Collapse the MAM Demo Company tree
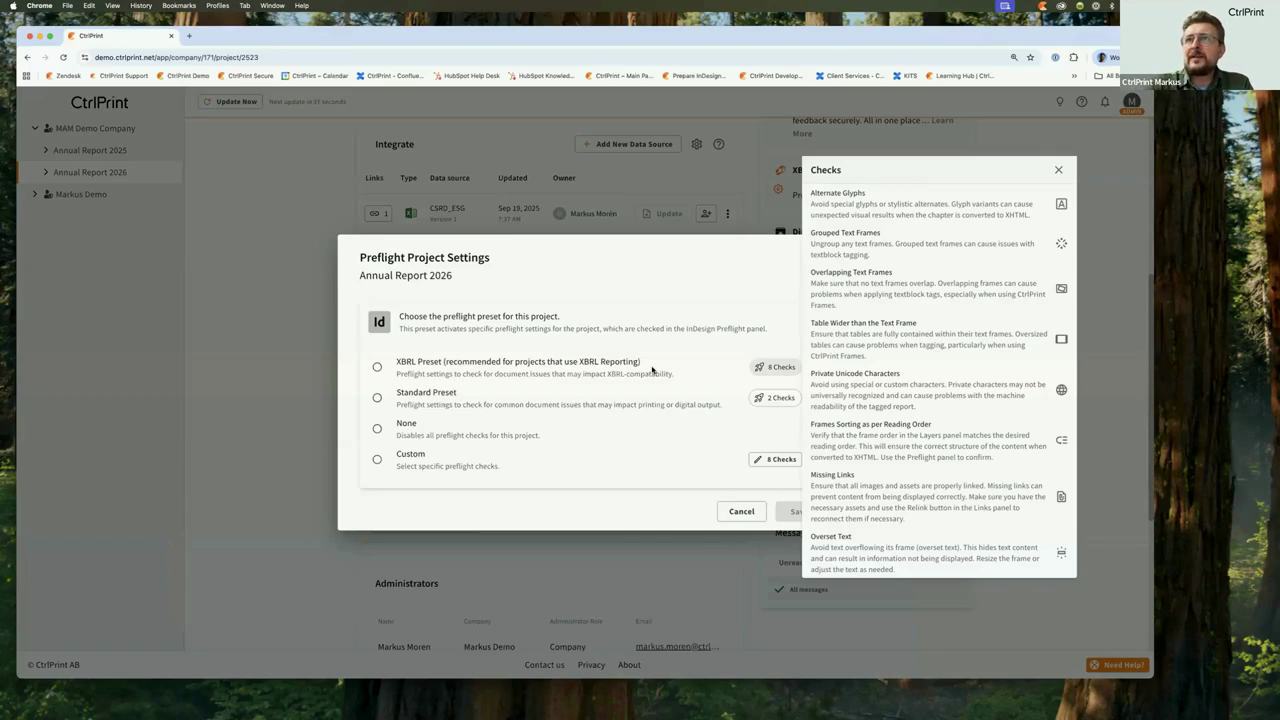Image resolution: width=1280 pixels, height=720 pixels. [35, 128]
